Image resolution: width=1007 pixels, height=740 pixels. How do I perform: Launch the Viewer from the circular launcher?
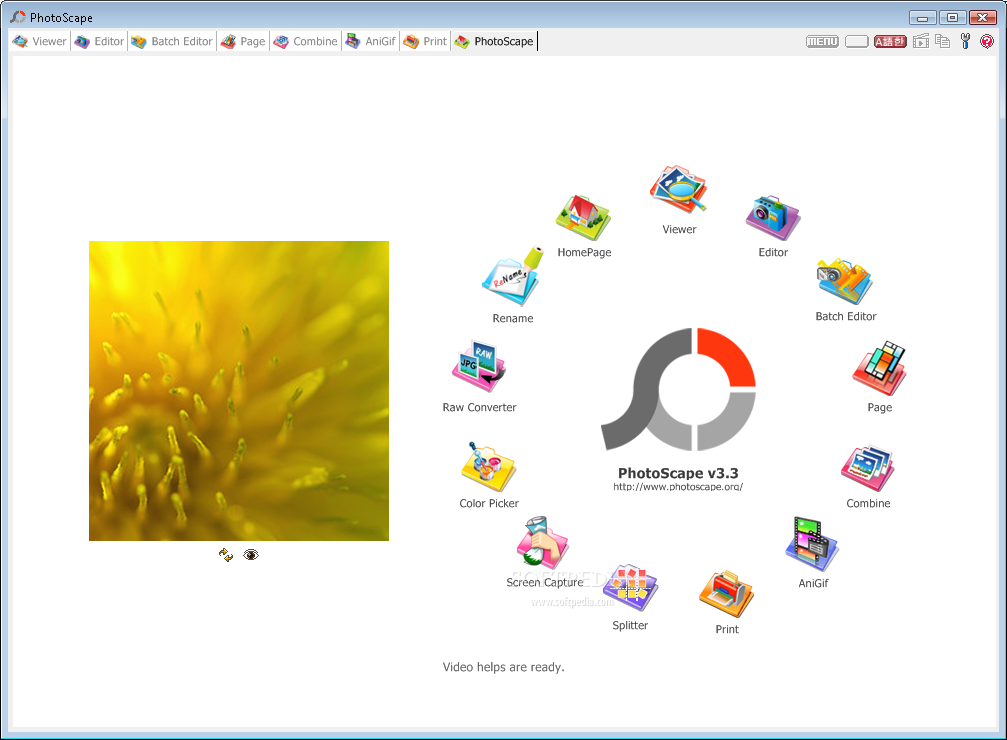coord(678,189)
